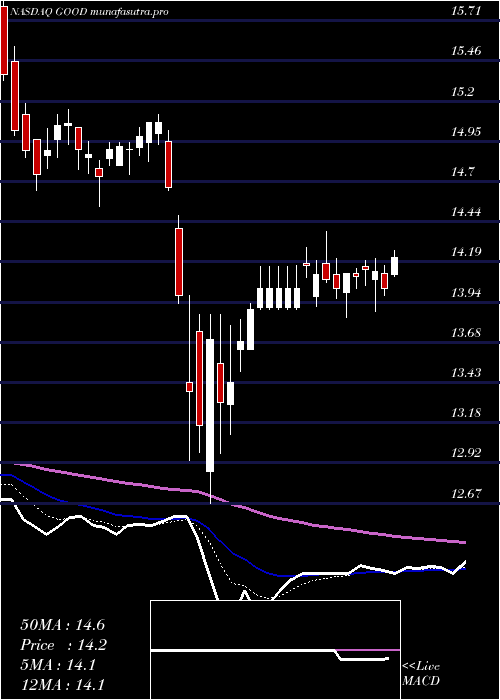Select the 15.46 price axis label
The image size is (500, 700).
[x=466, y=50]
